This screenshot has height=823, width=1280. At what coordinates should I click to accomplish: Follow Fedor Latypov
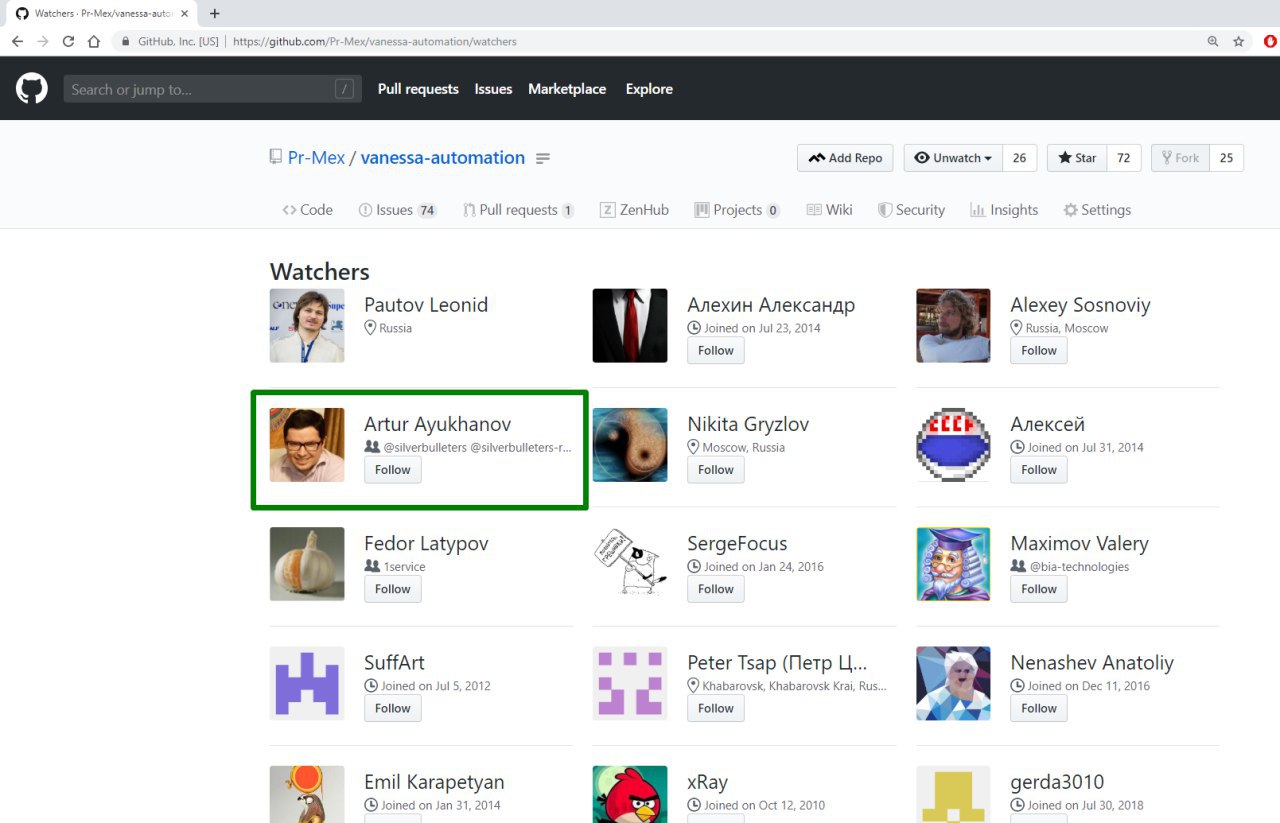393,590
